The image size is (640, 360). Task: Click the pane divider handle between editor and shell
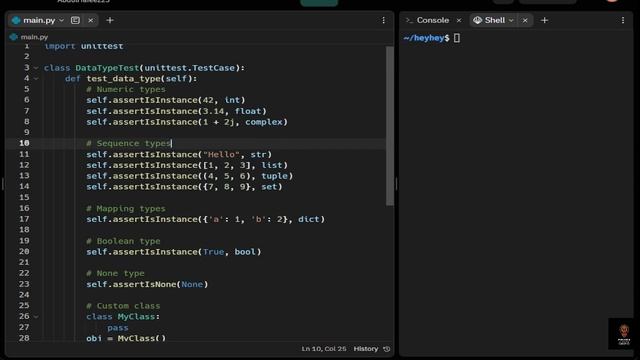coord(396,184)
